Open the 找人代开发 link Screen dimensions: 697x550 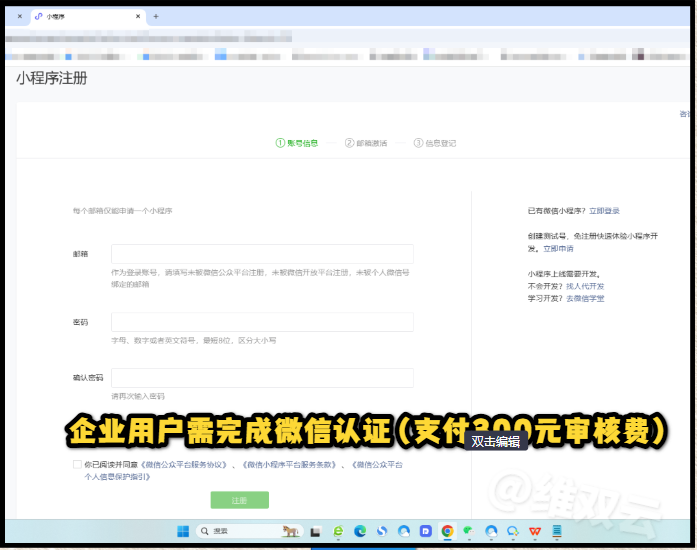[x=586, y=286]
